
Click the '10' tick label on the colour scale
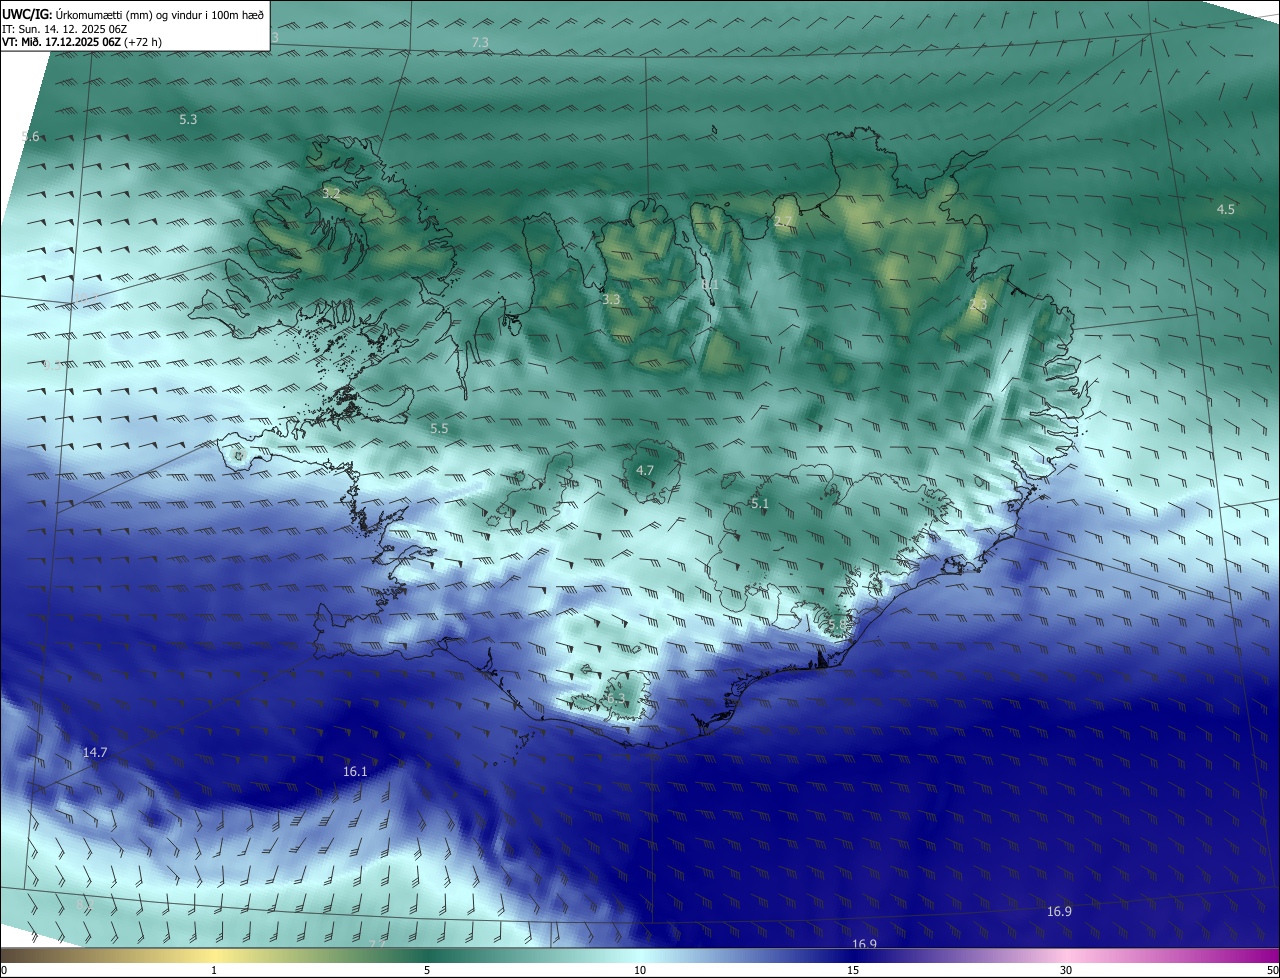640,970
